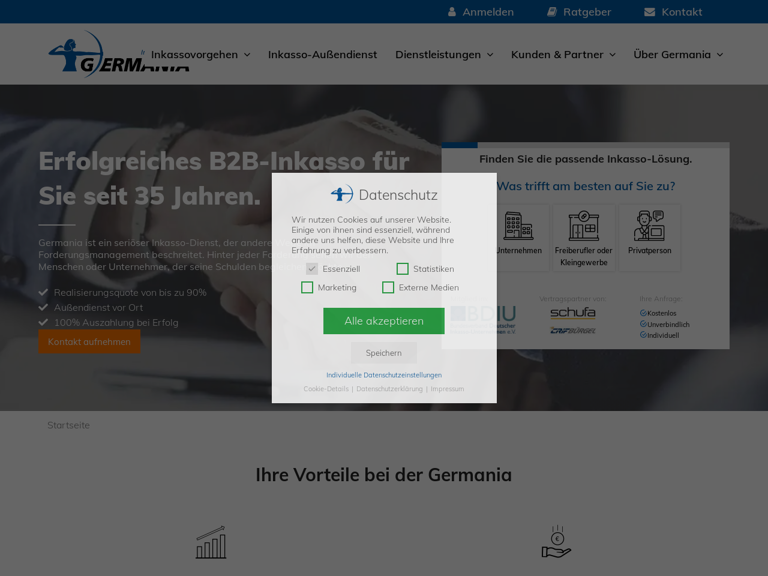Image resolution: width=768 pixels, height=576 pixels.
Task: Expand the Inkassovorgehen dropdown chevron
Action: (x=247, y=55)
